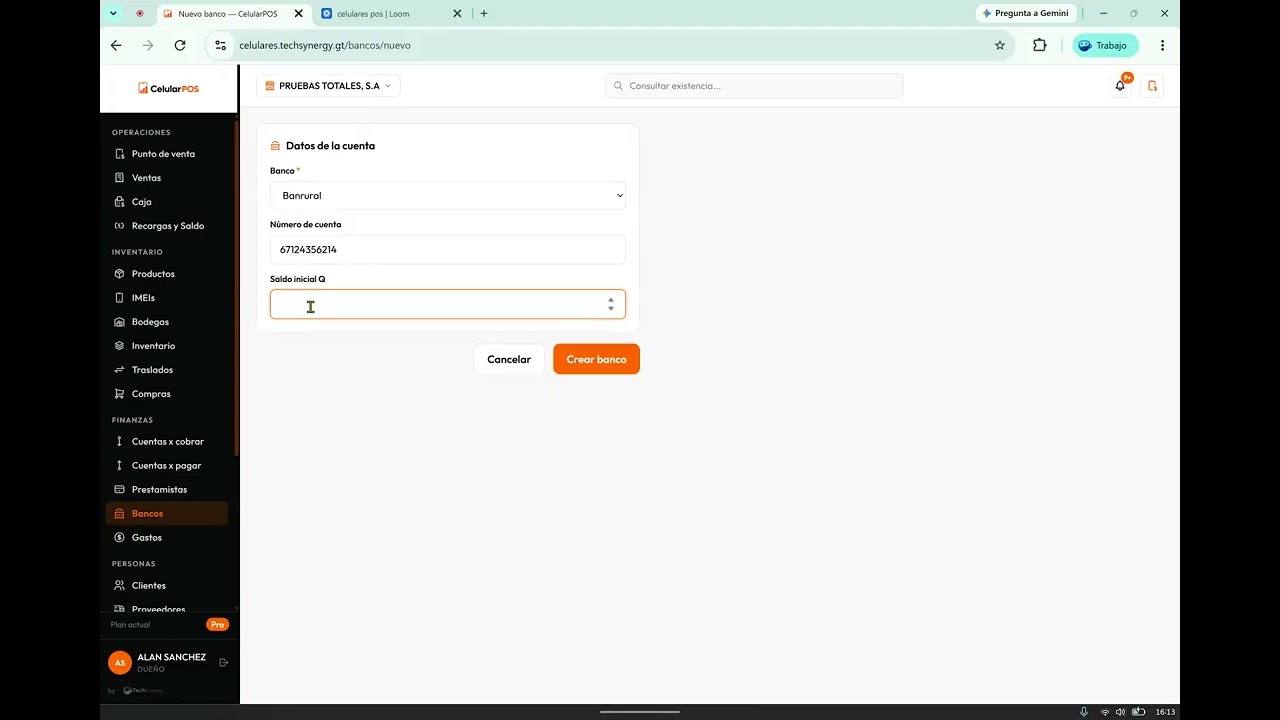Click the Productos box icon
This screenshot has height=720, width=1280.
pos(119,274)
